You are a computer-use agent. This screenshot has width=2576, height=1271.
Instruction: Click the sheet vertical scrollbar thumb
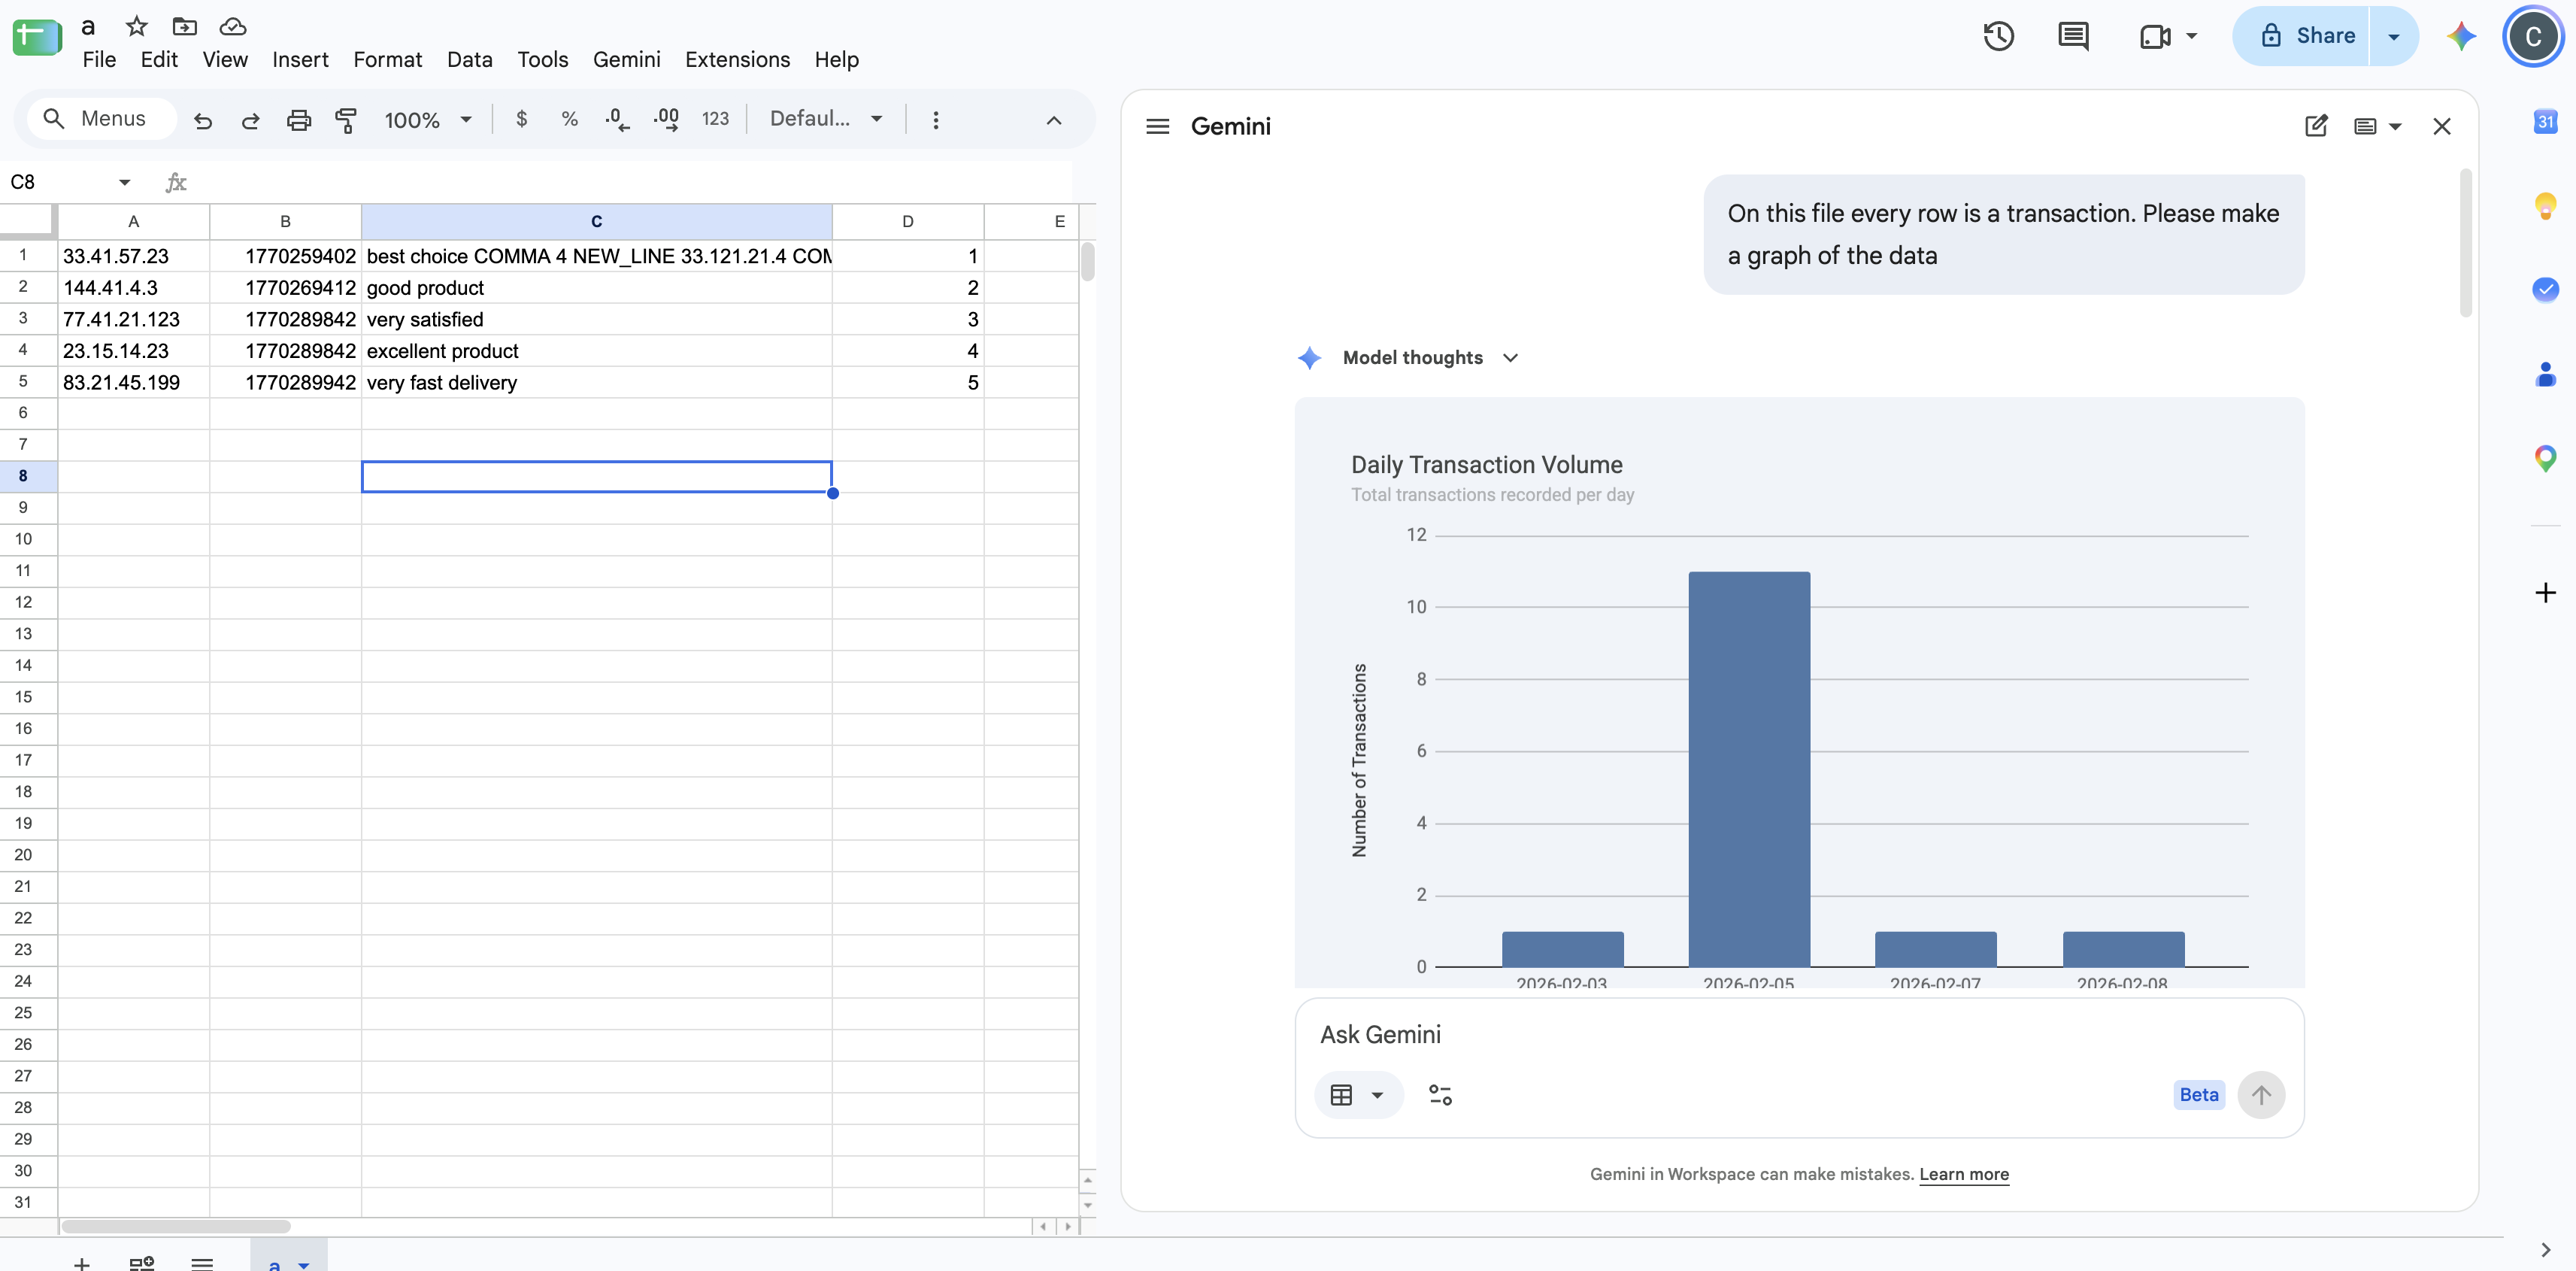1087,262
